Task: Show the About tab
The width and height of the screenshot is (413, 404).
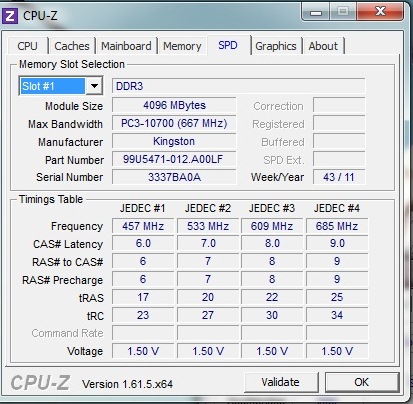Action: click(x=323, y=46)
